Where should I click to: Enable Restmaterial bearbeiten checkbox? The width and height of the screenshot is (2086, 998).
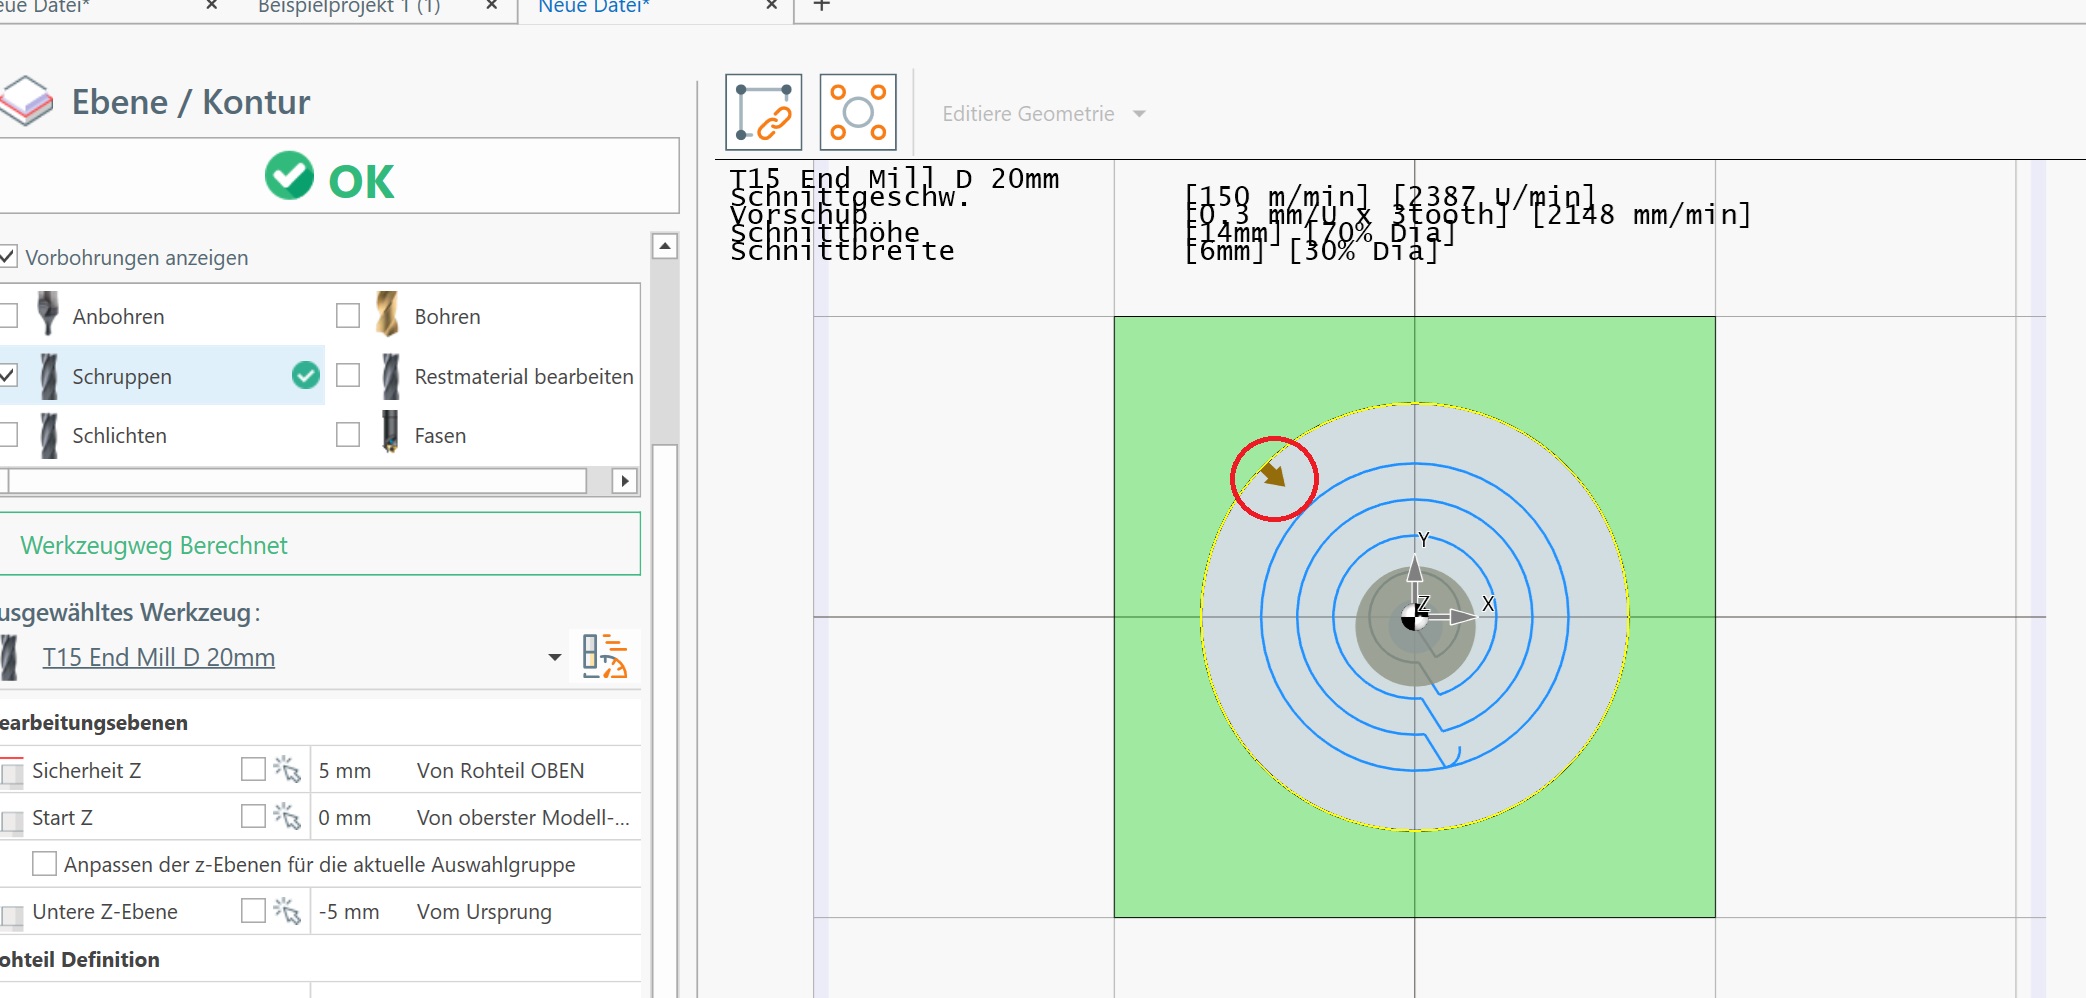(348, 375)
